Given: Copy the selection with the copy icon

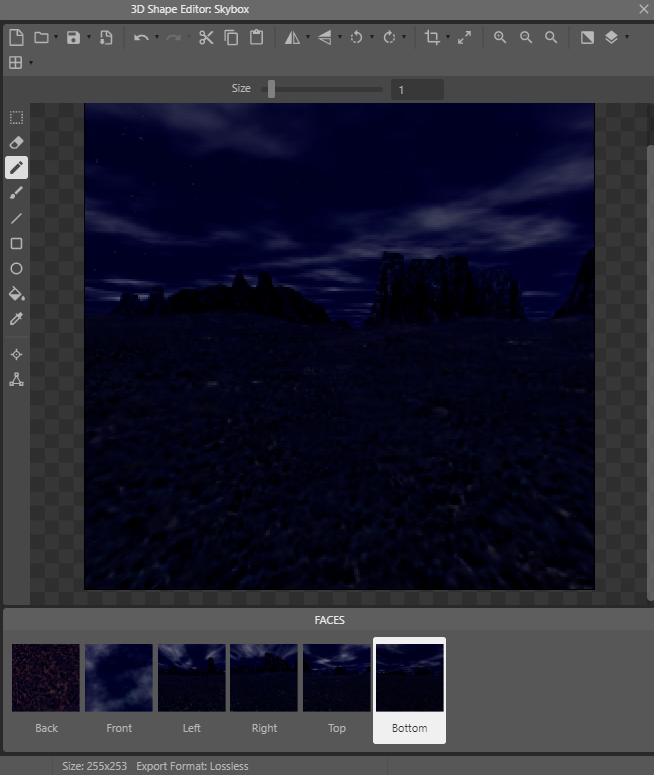Looking at the screenshot, I should [x=231, y=38].
